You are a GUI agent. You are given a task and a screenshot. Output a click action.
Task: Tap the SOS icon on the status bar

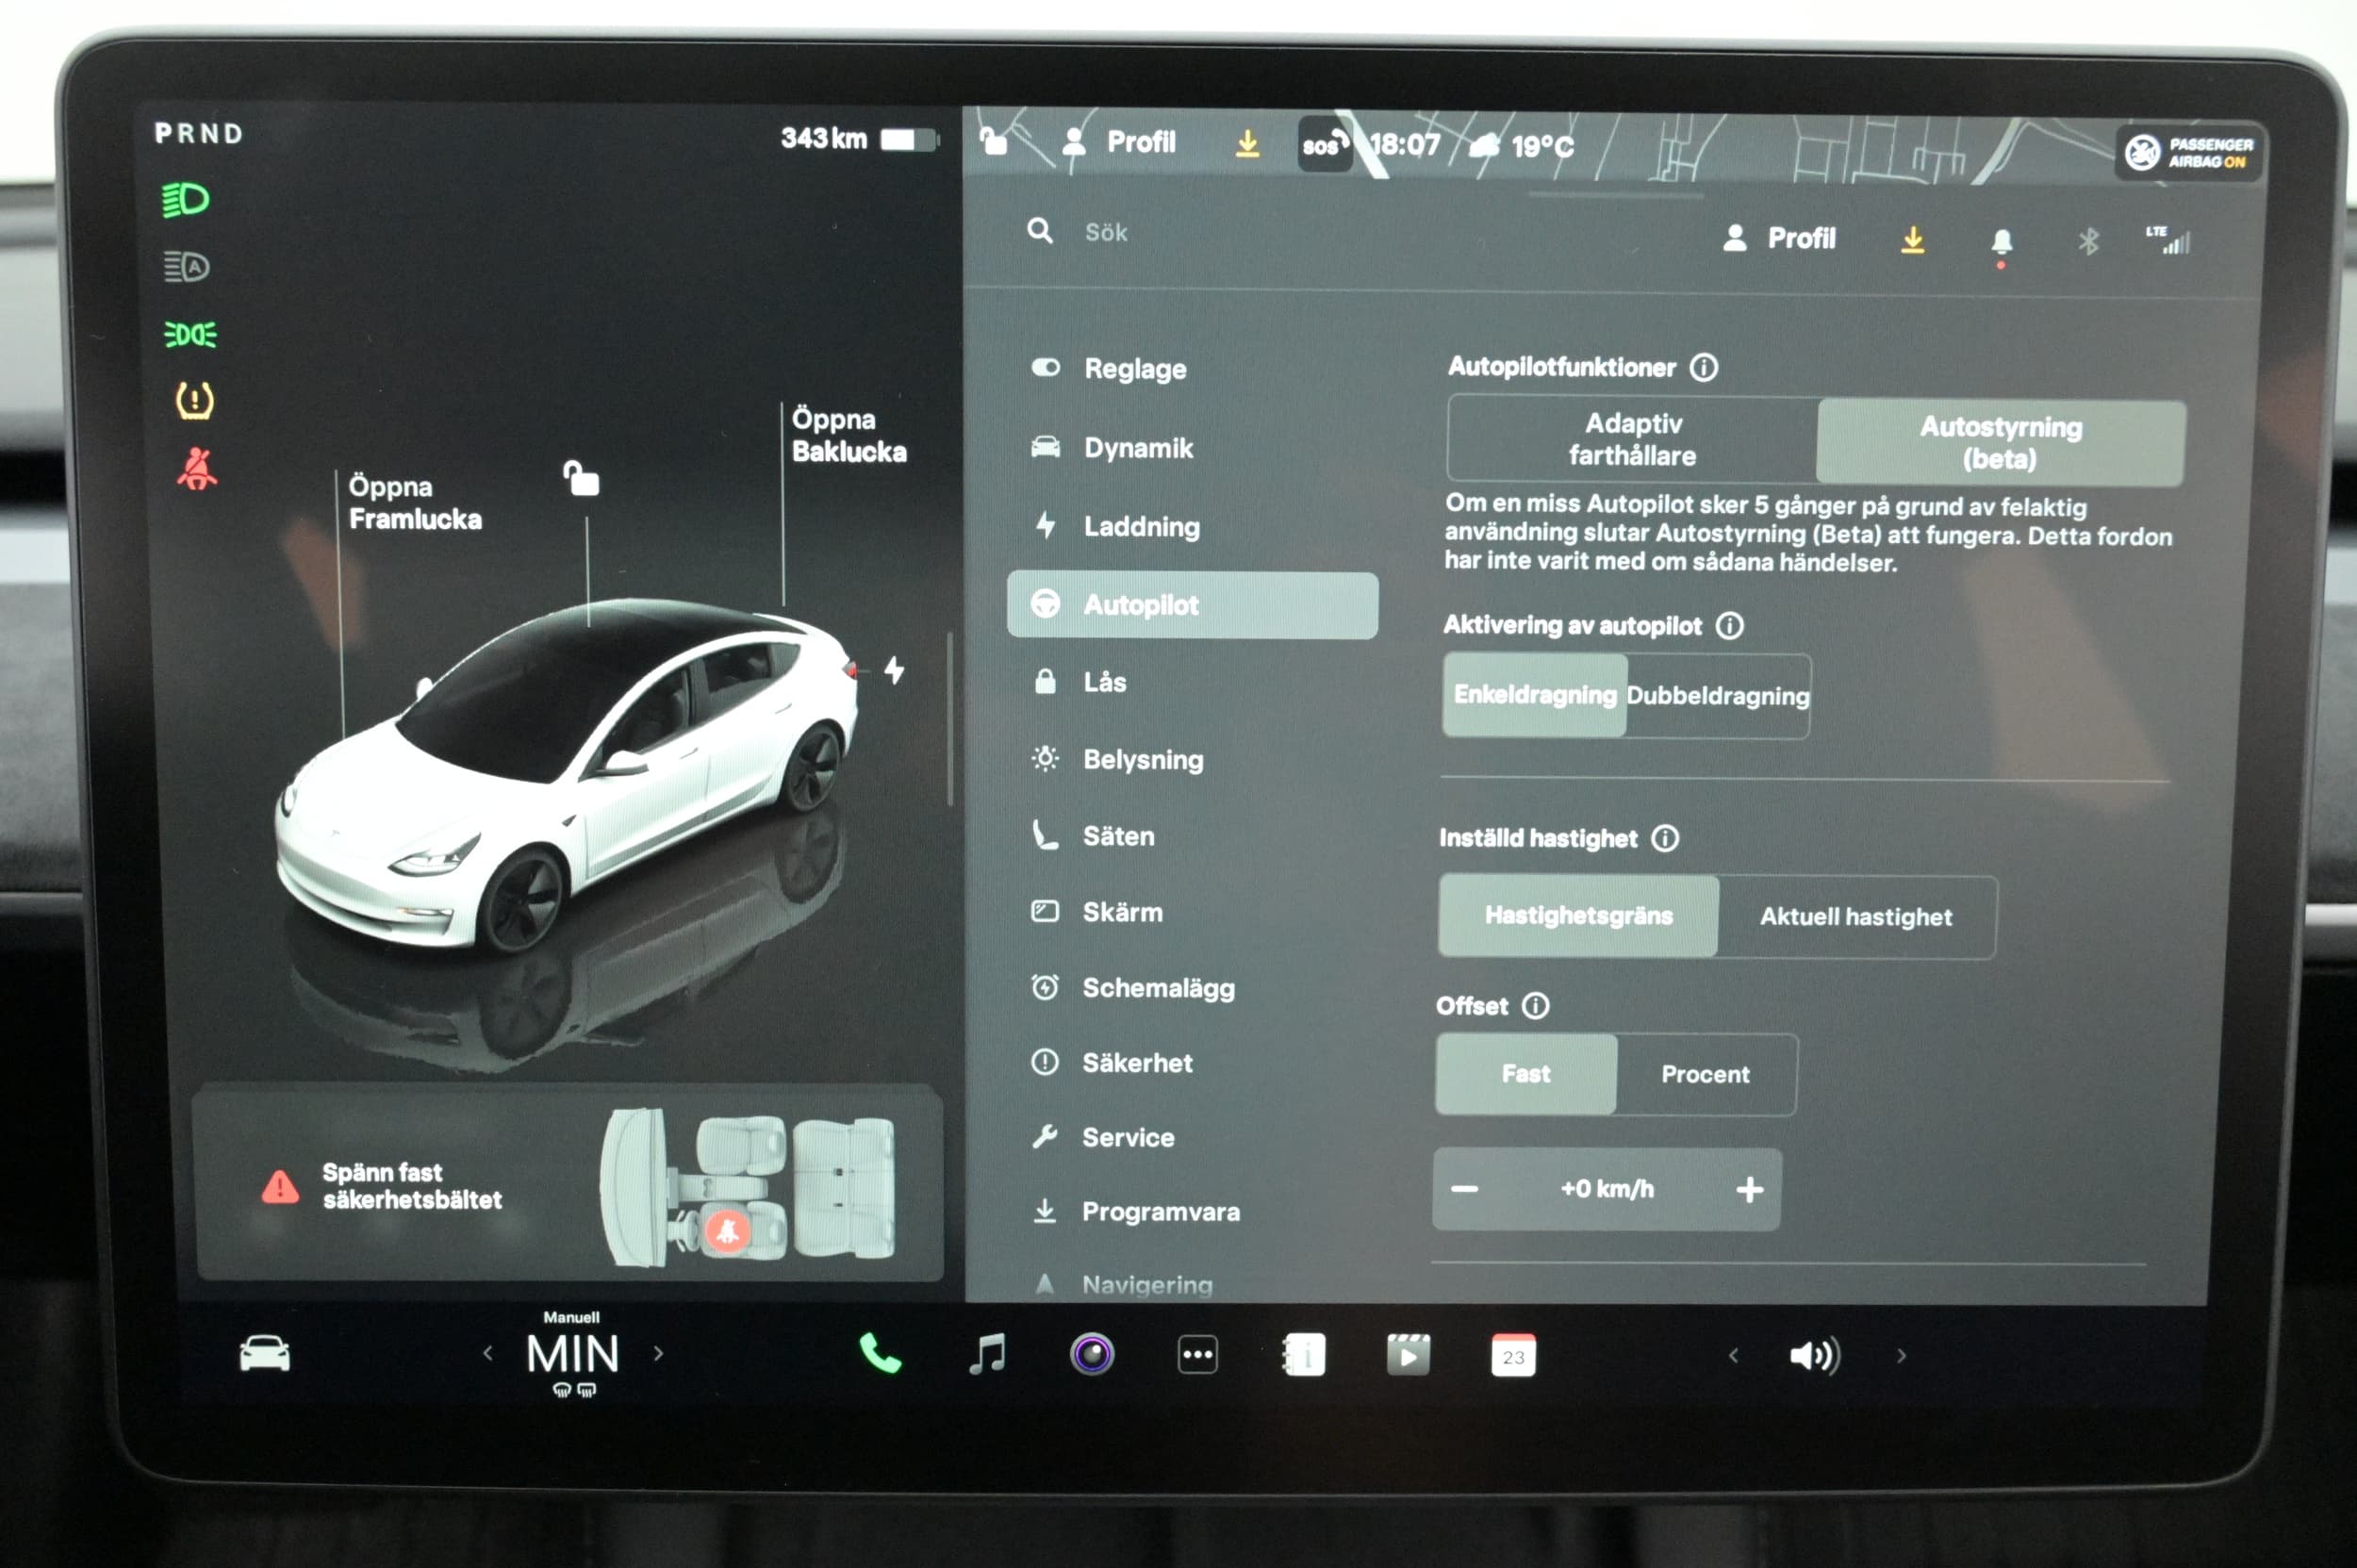(x=1325, y=146)
